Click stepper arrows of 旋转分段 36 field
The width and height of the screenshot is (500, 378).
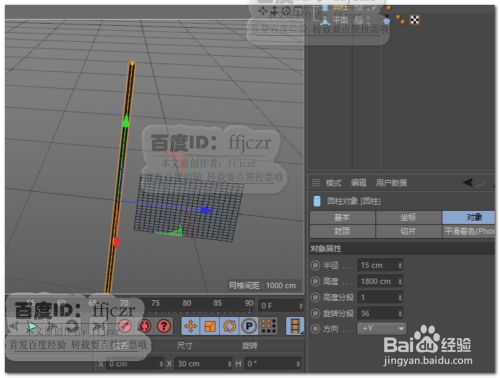point(400,313)
